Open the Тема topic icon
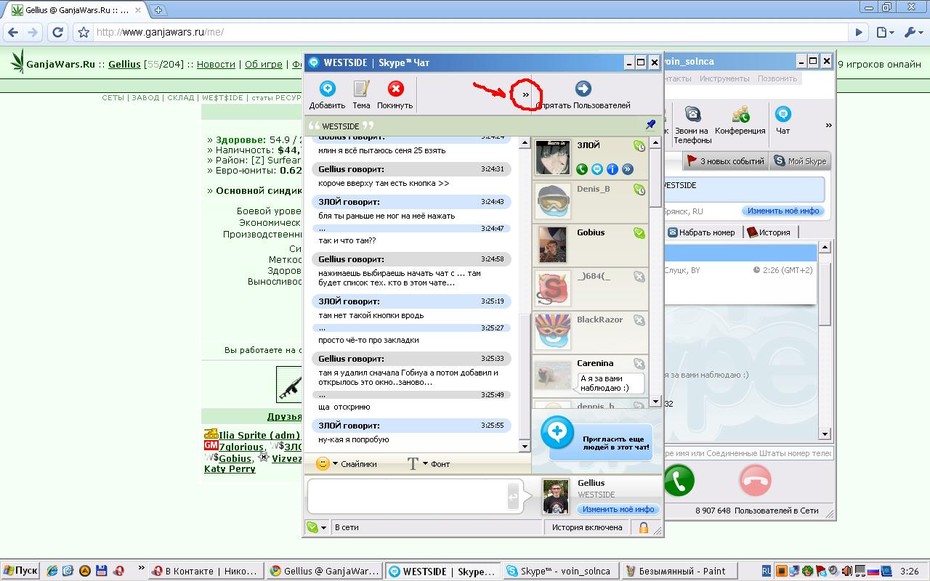The width and height of the screenshot is (930, 581). (361, 89)
